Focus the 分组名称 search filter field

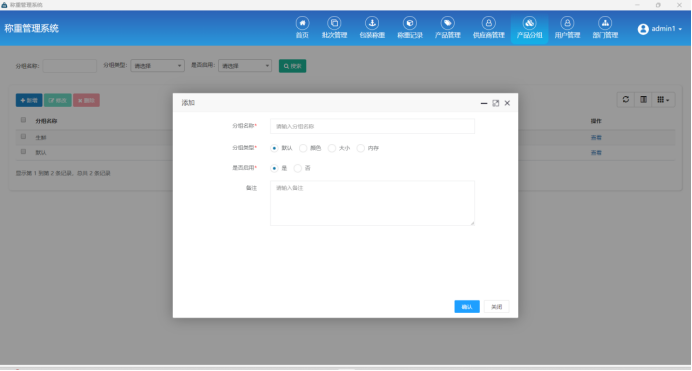point(70,66)
